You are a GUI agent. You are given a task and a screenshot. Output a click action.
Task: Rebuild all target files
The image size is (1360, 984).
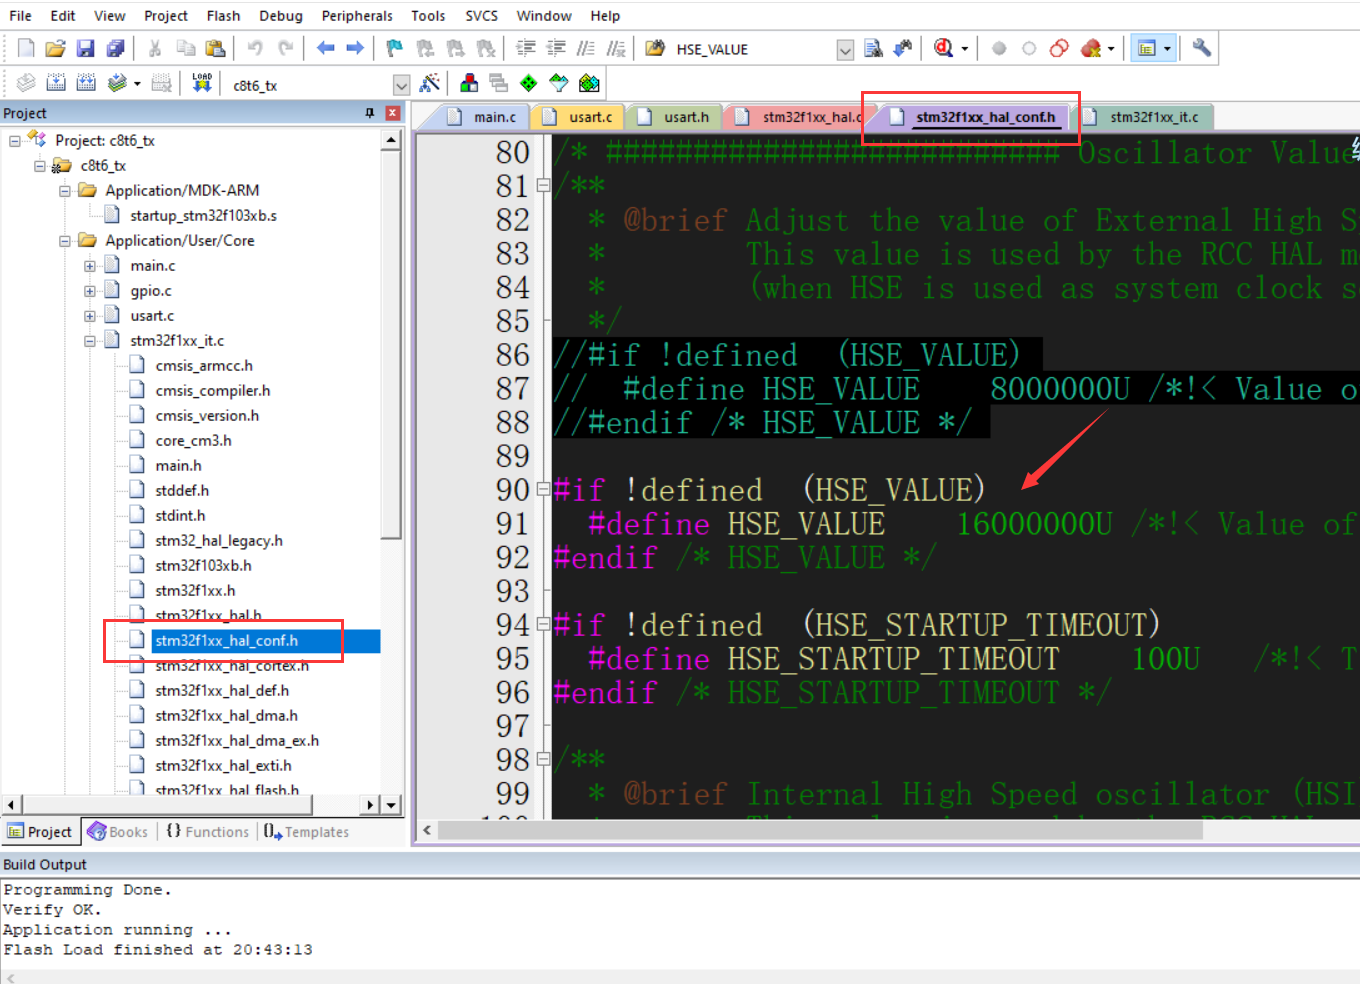[86, 83]
